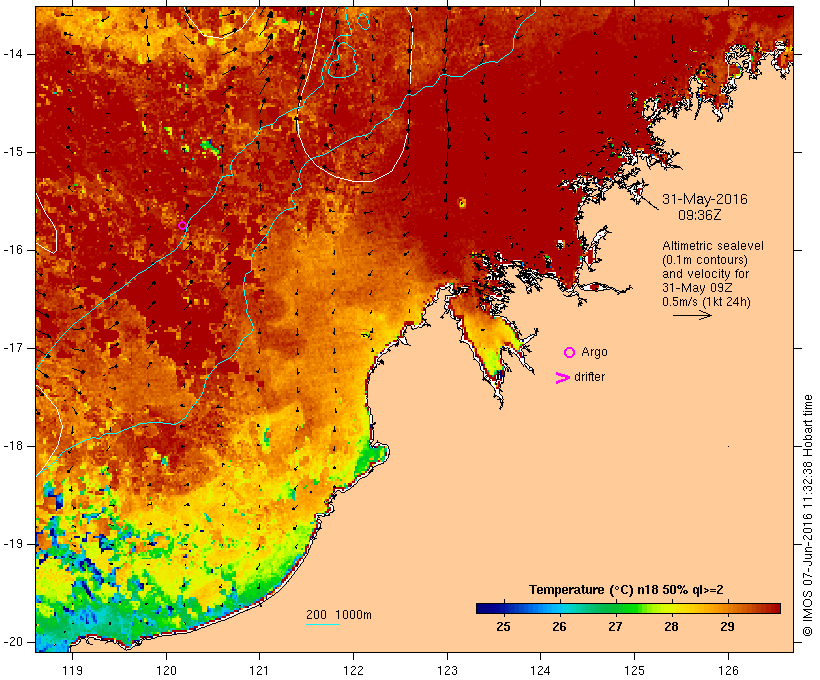820x680 pixels.
Task: Click latitude axis label -17
Action: (x=13, y=348)
